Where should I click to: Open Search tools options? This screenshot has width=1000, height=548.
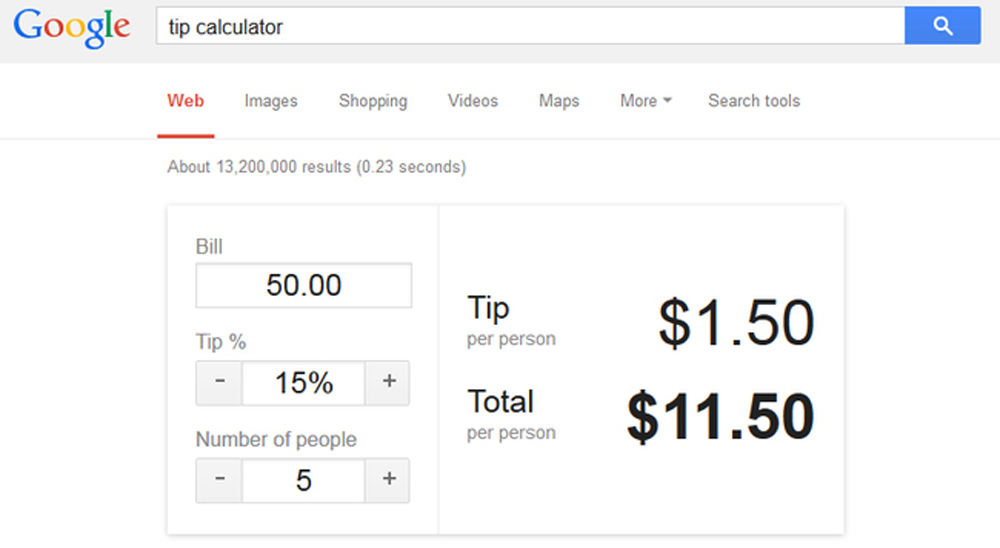pos(754,101)
